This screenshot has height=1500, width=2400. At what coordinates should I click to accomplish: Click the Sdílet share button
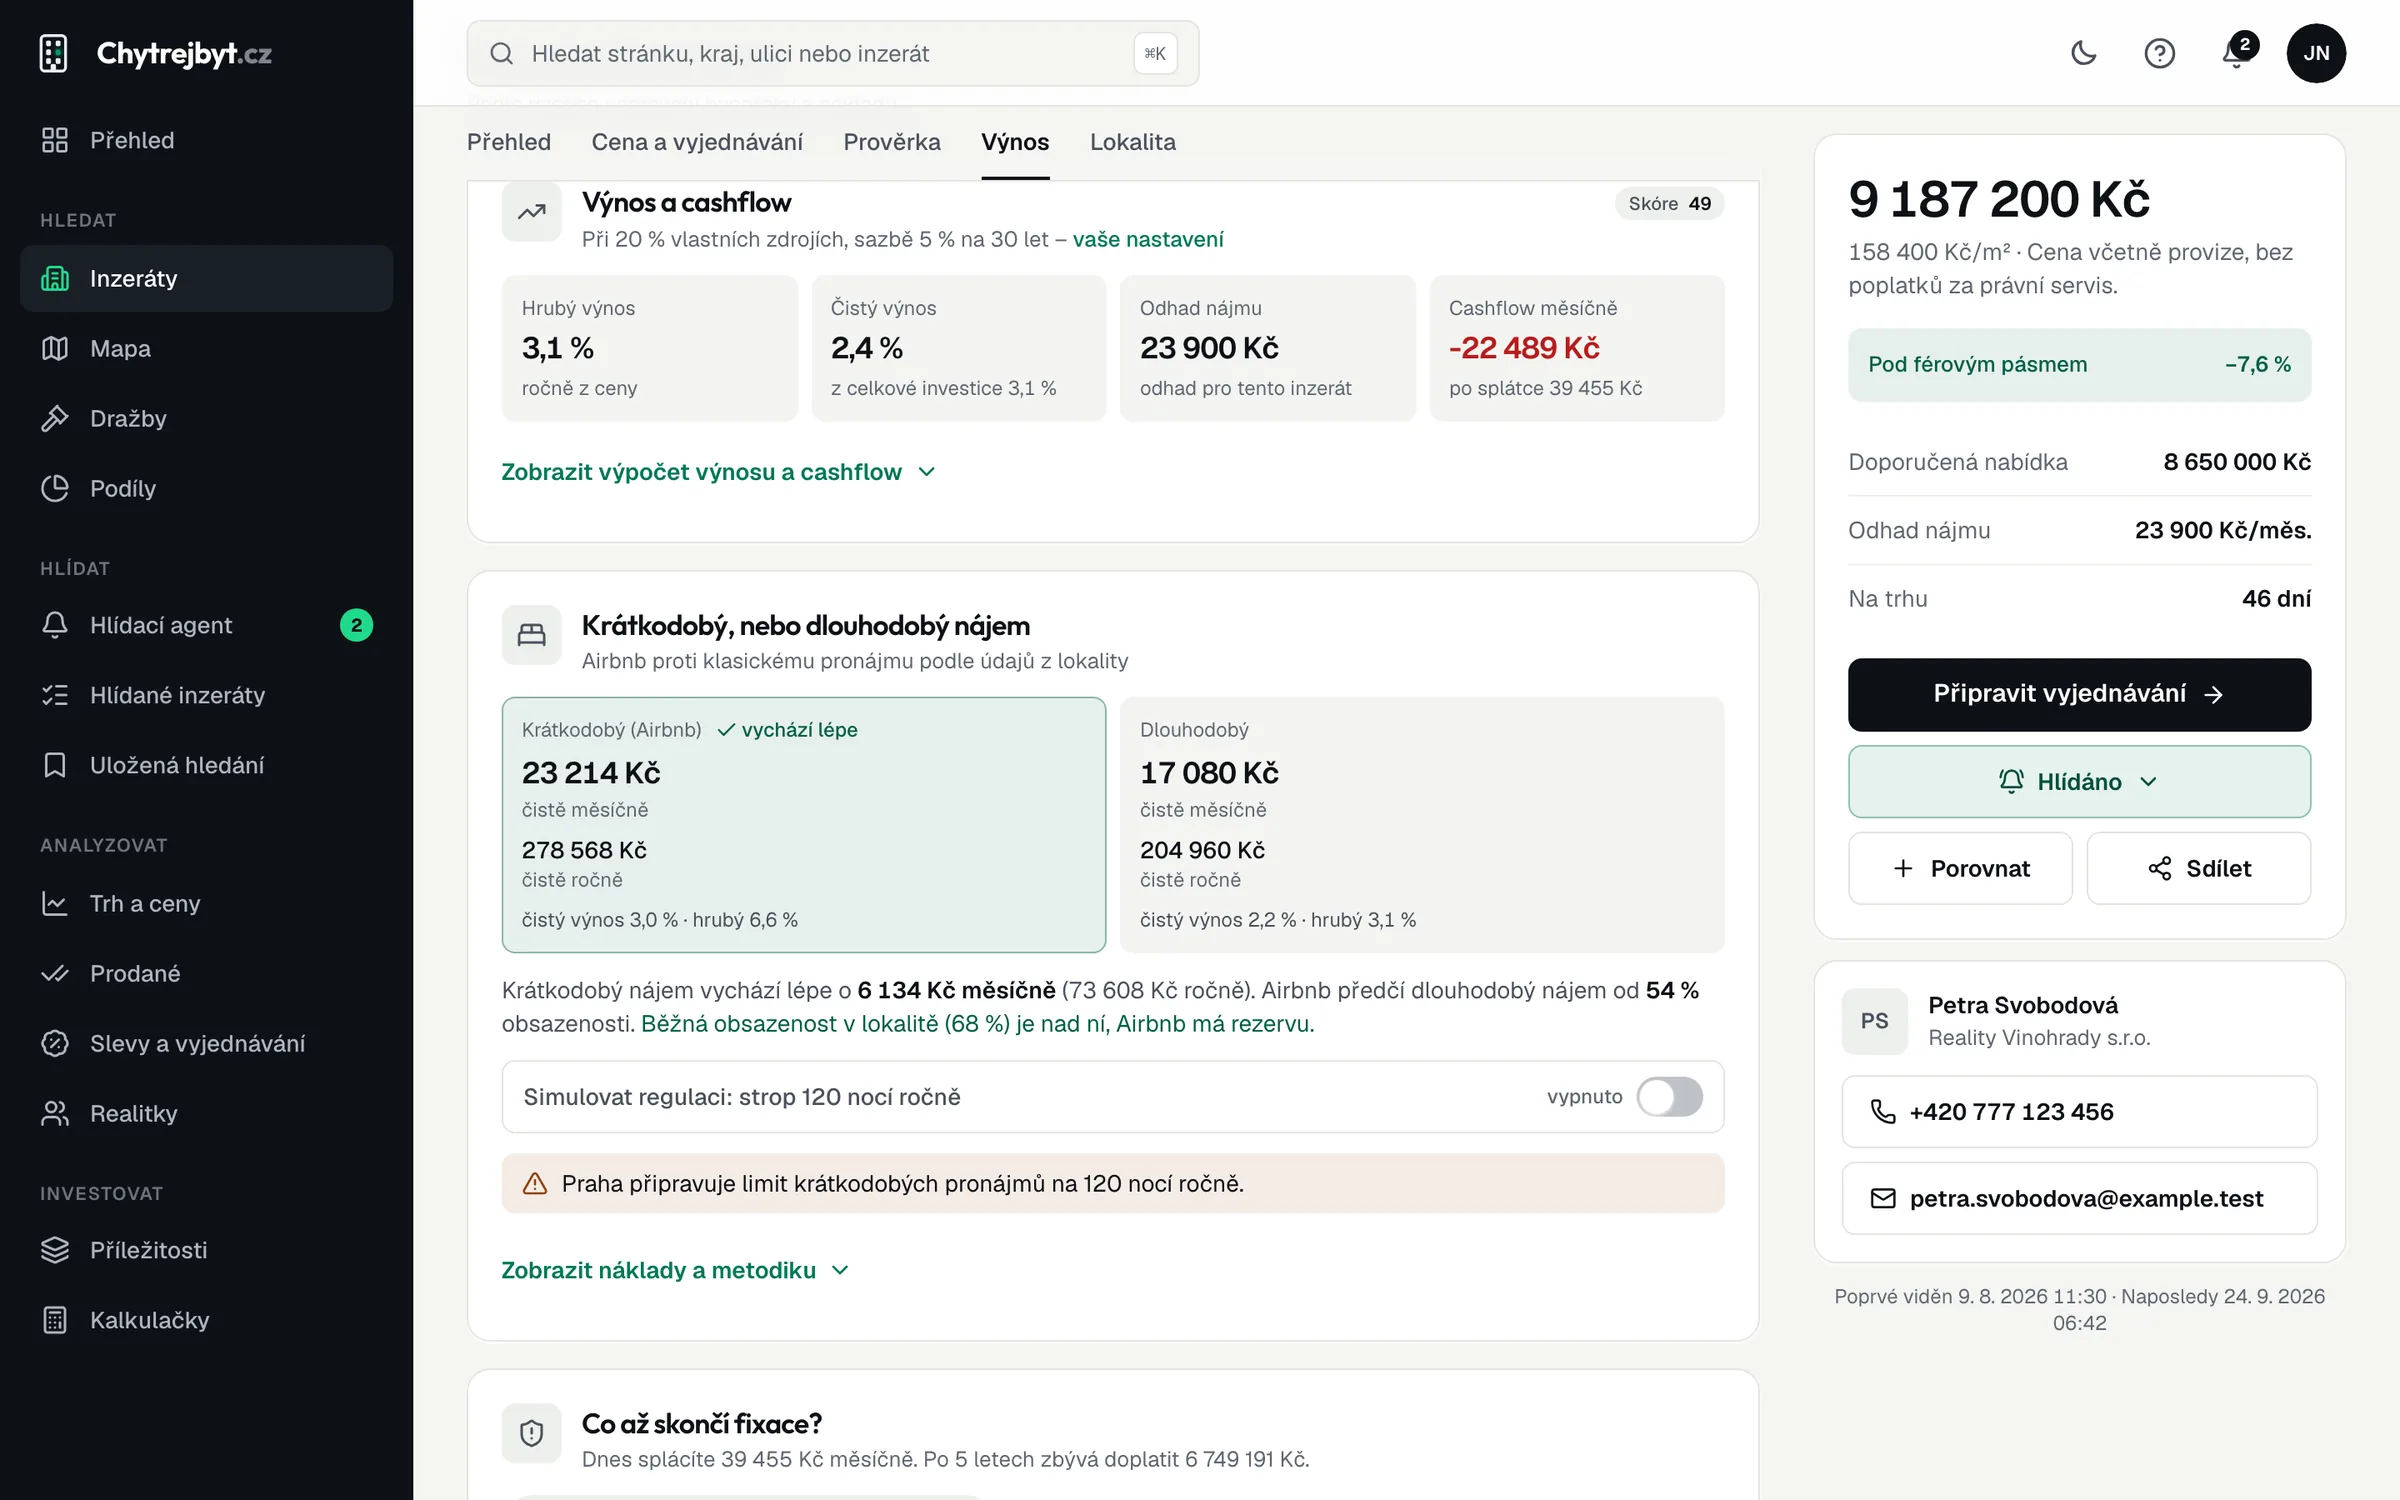point(2198,868)
